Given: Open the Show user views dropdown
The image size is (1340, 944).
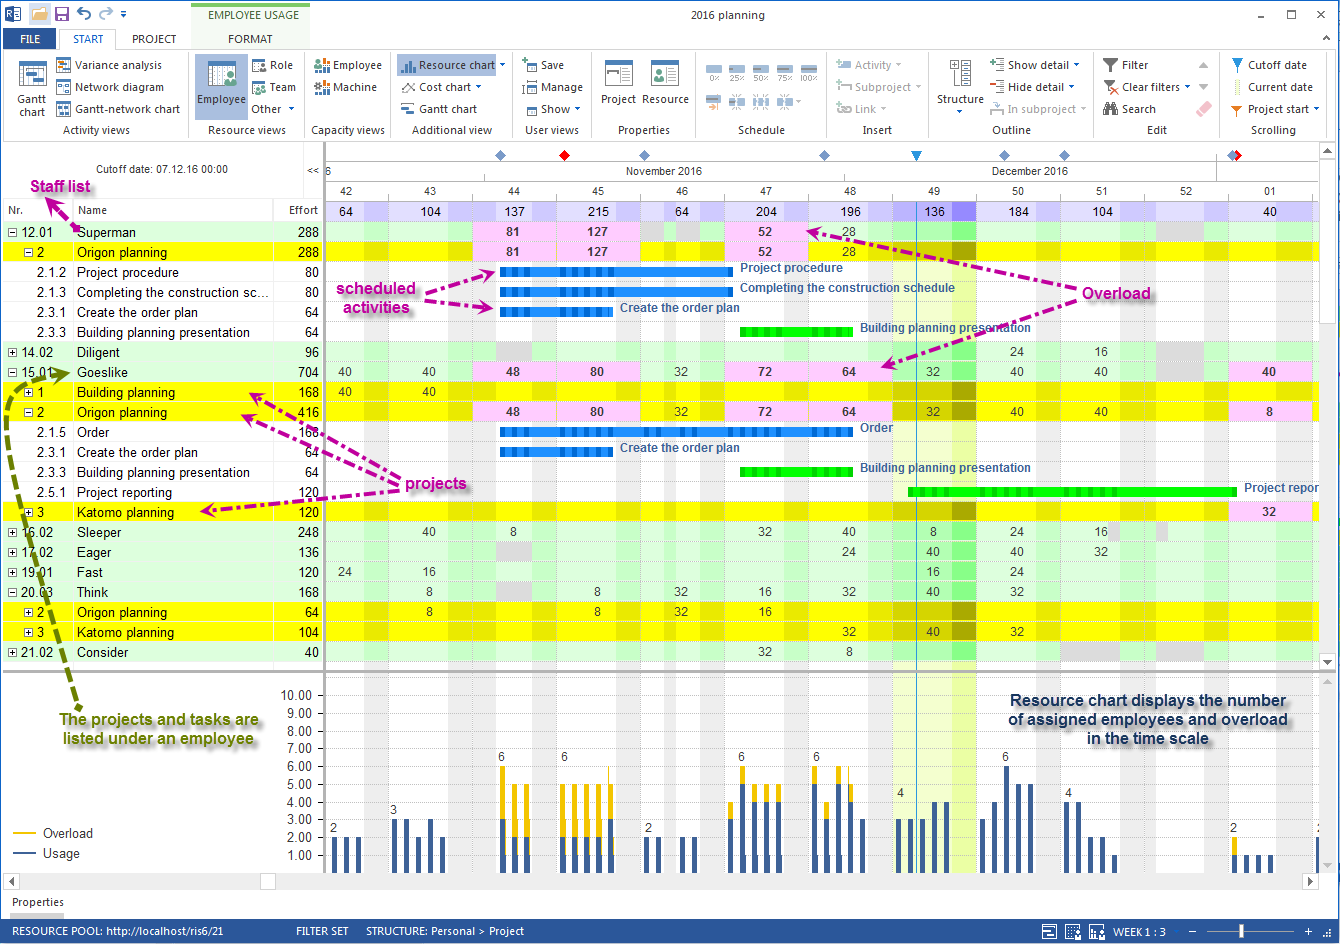Looking at the screenshot, I should click(x=553, y=109).
